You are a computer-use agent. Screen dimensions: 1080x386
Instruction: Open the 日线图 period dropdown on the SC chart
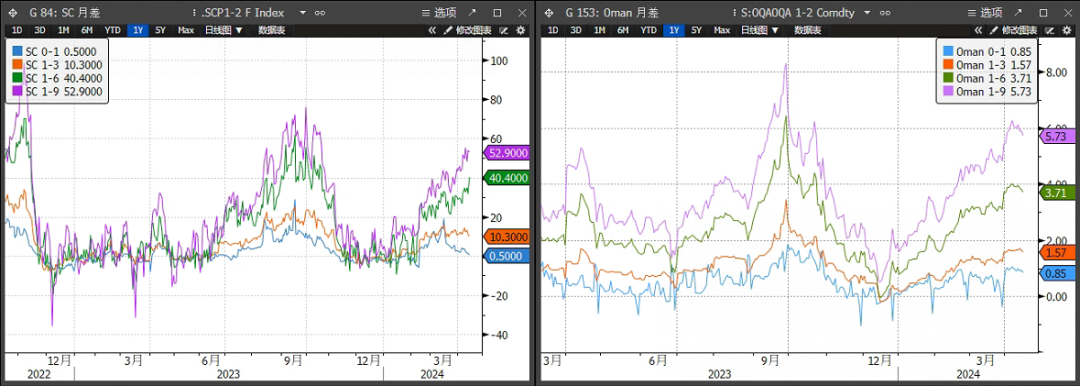point(224,30)
